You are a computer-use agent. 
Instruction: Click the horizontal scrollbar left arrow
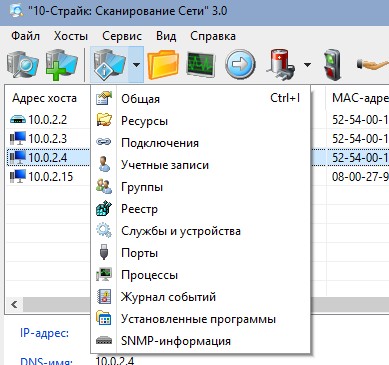pos(14,304)
